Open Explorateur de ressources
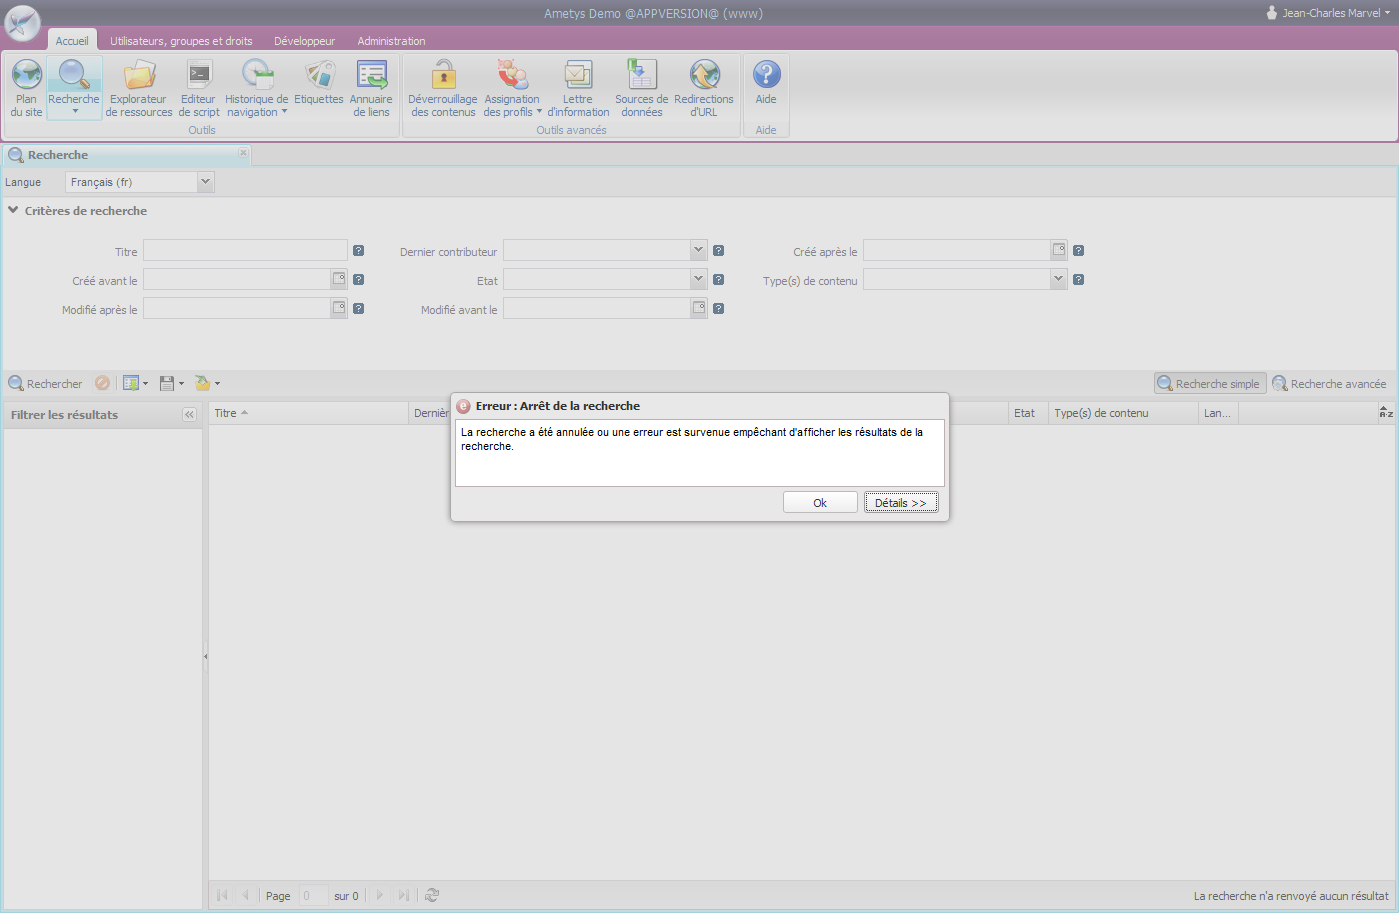The height and width of the screenshot is (913, 1399). (139, 88)
